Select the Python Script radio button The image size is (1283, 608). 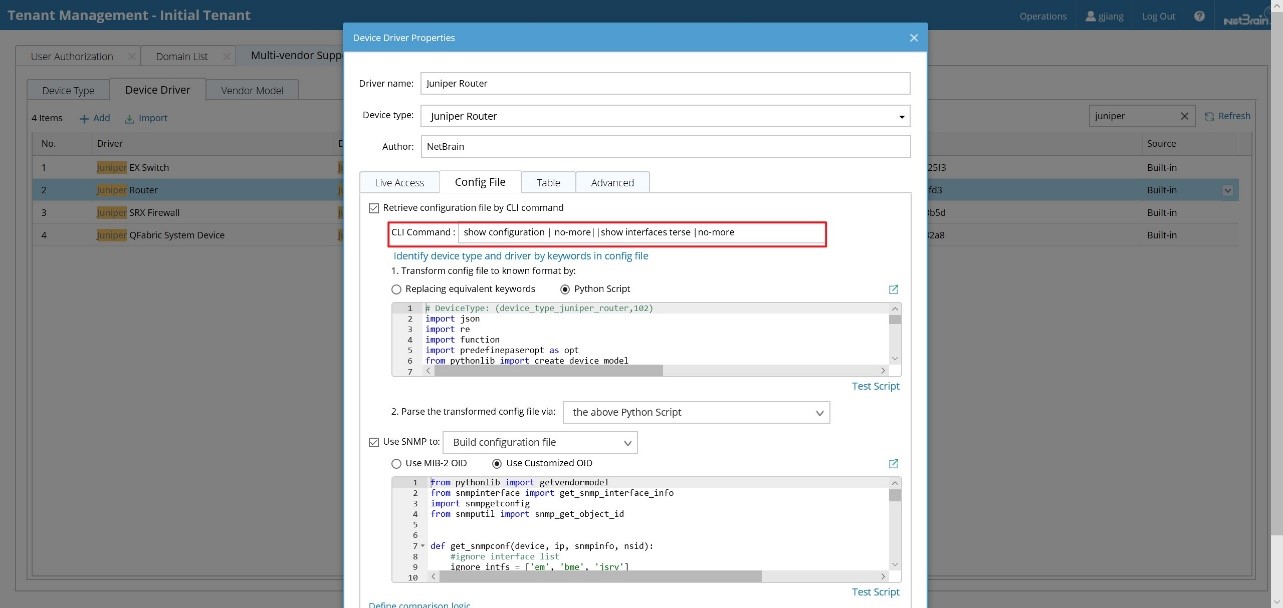565,289
